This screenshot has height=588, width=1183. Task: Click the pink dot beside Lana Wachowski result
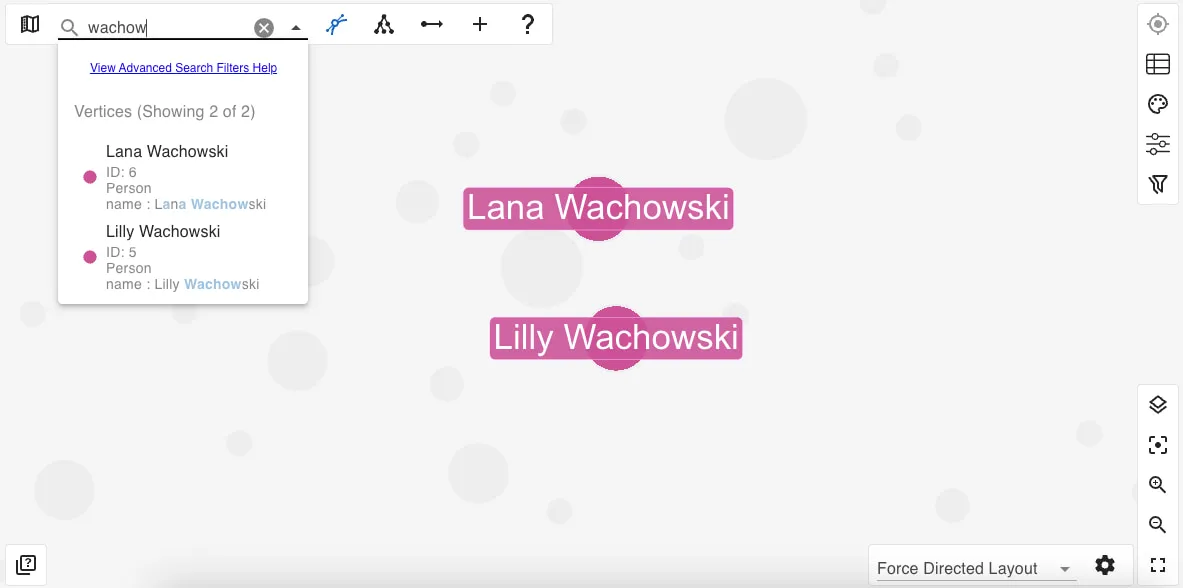pos(90,177)
